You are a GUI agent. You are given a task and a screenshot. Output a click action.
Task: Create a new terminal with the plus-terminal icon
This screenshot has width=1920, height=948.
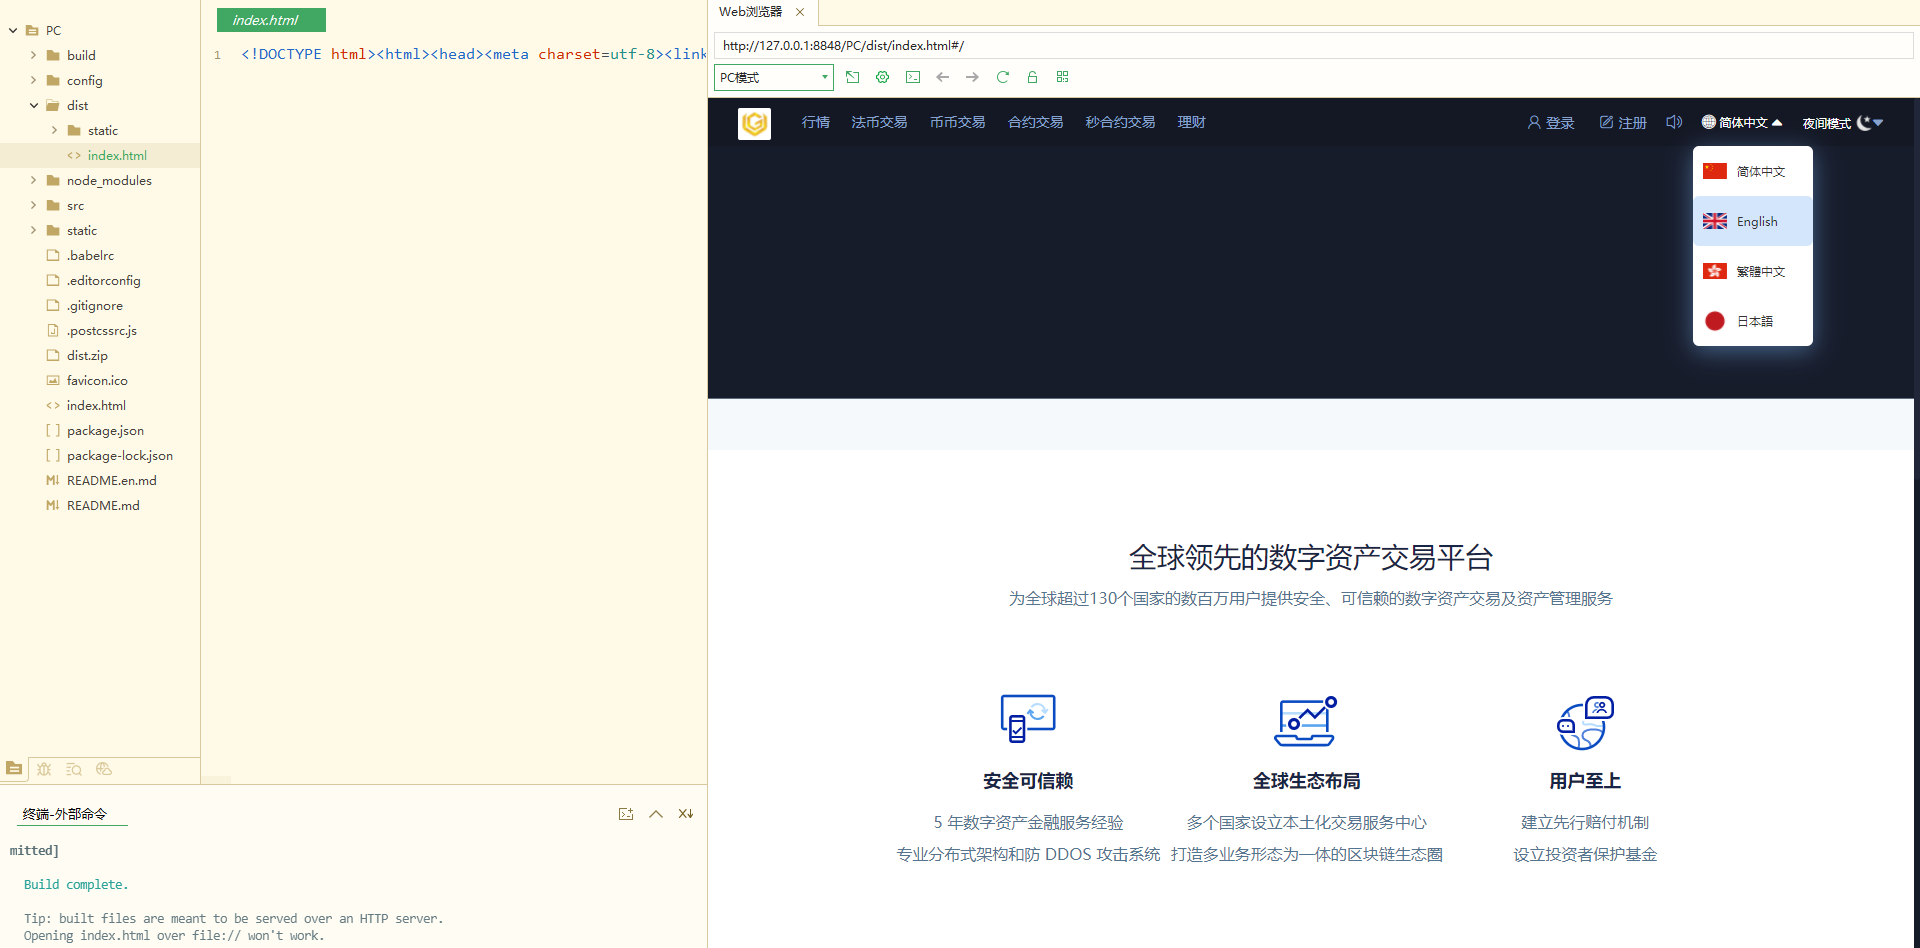pyautogui.click(x=626, y=814)
